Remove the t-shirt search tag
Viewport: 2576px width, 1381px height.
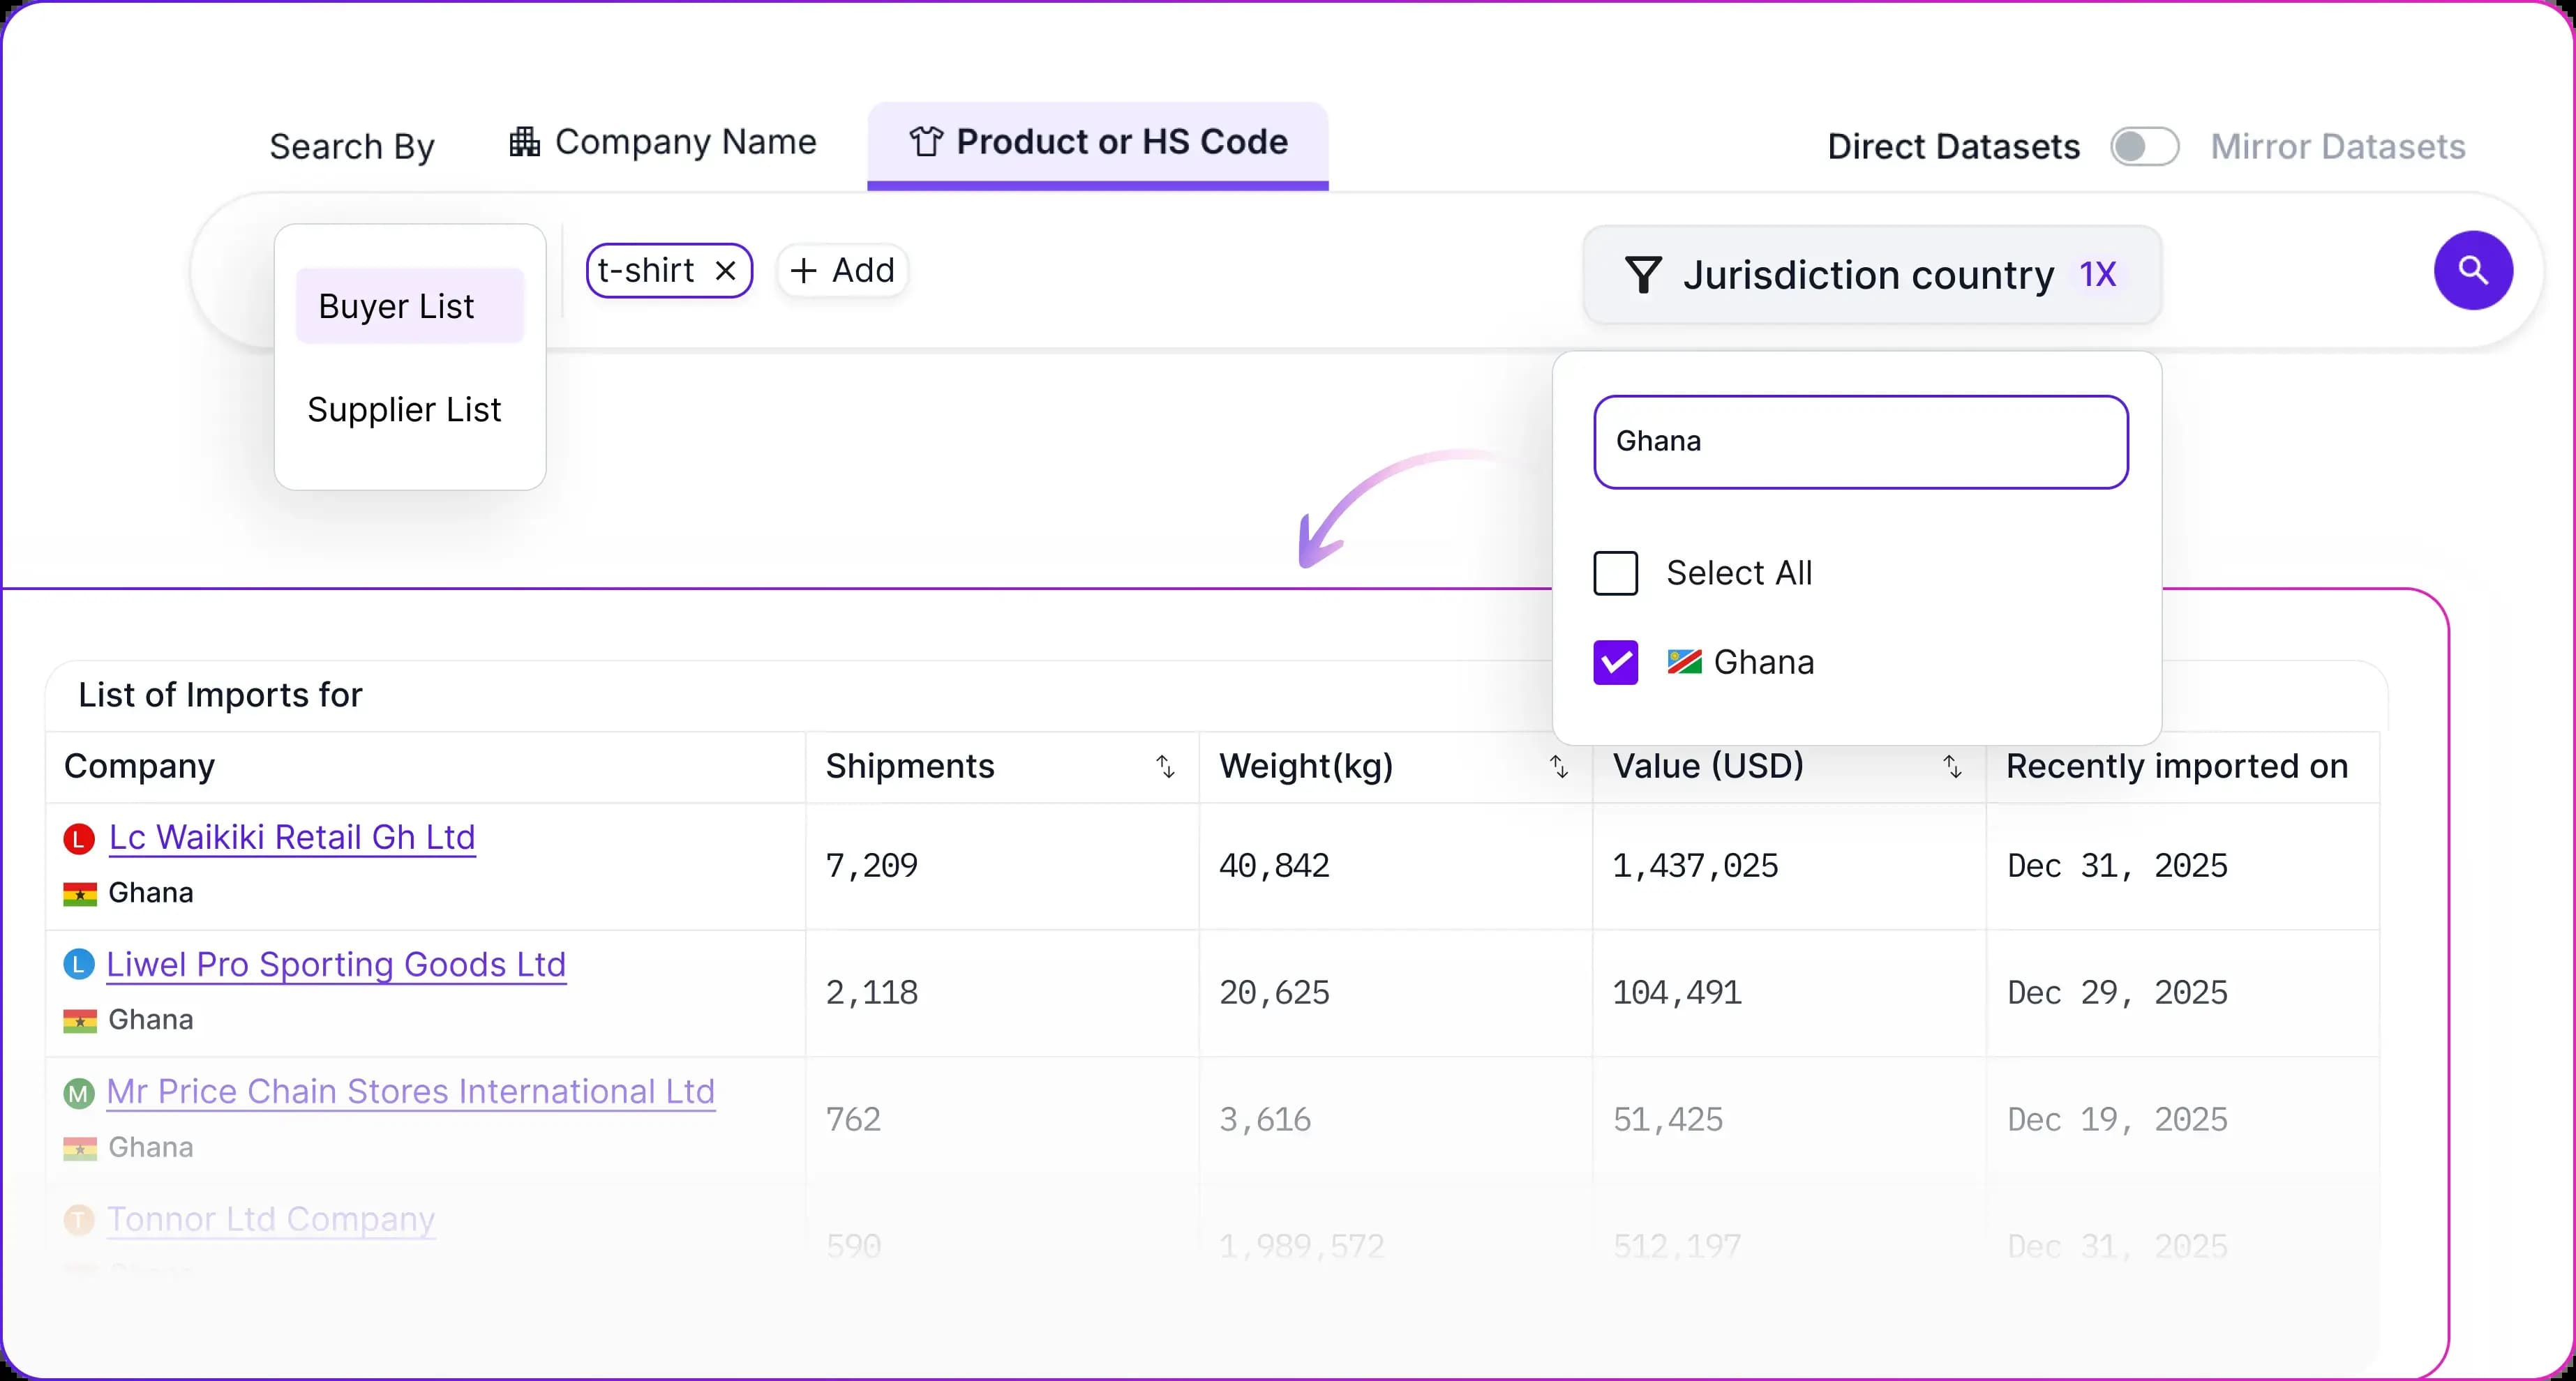(x=726, y=271)
